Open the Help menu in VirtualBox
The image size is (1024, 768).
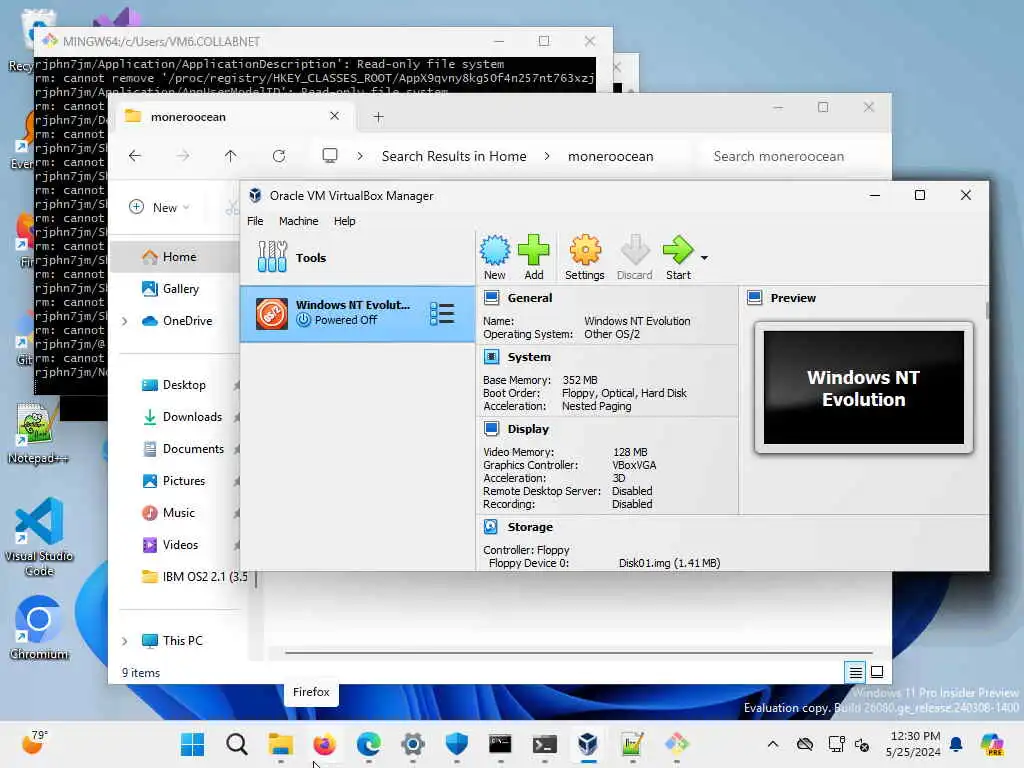[x=344, y=221]
